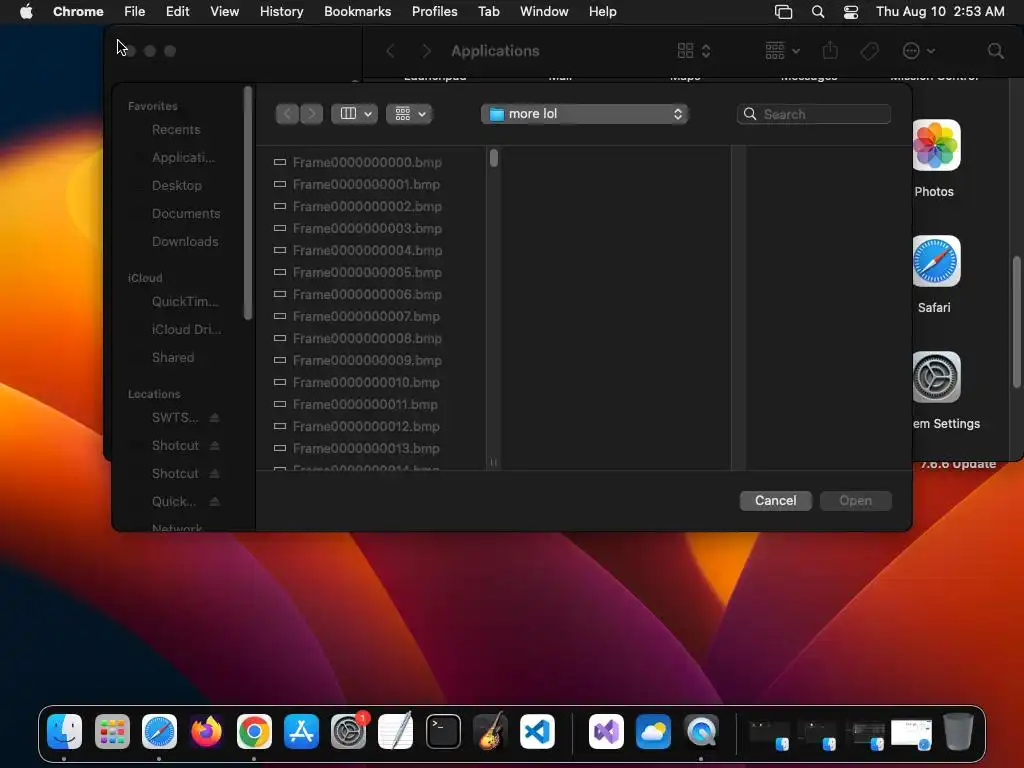Open GarageBand from the Dock
Viewport: 1024px width, 768px height.
coord(490,731)
